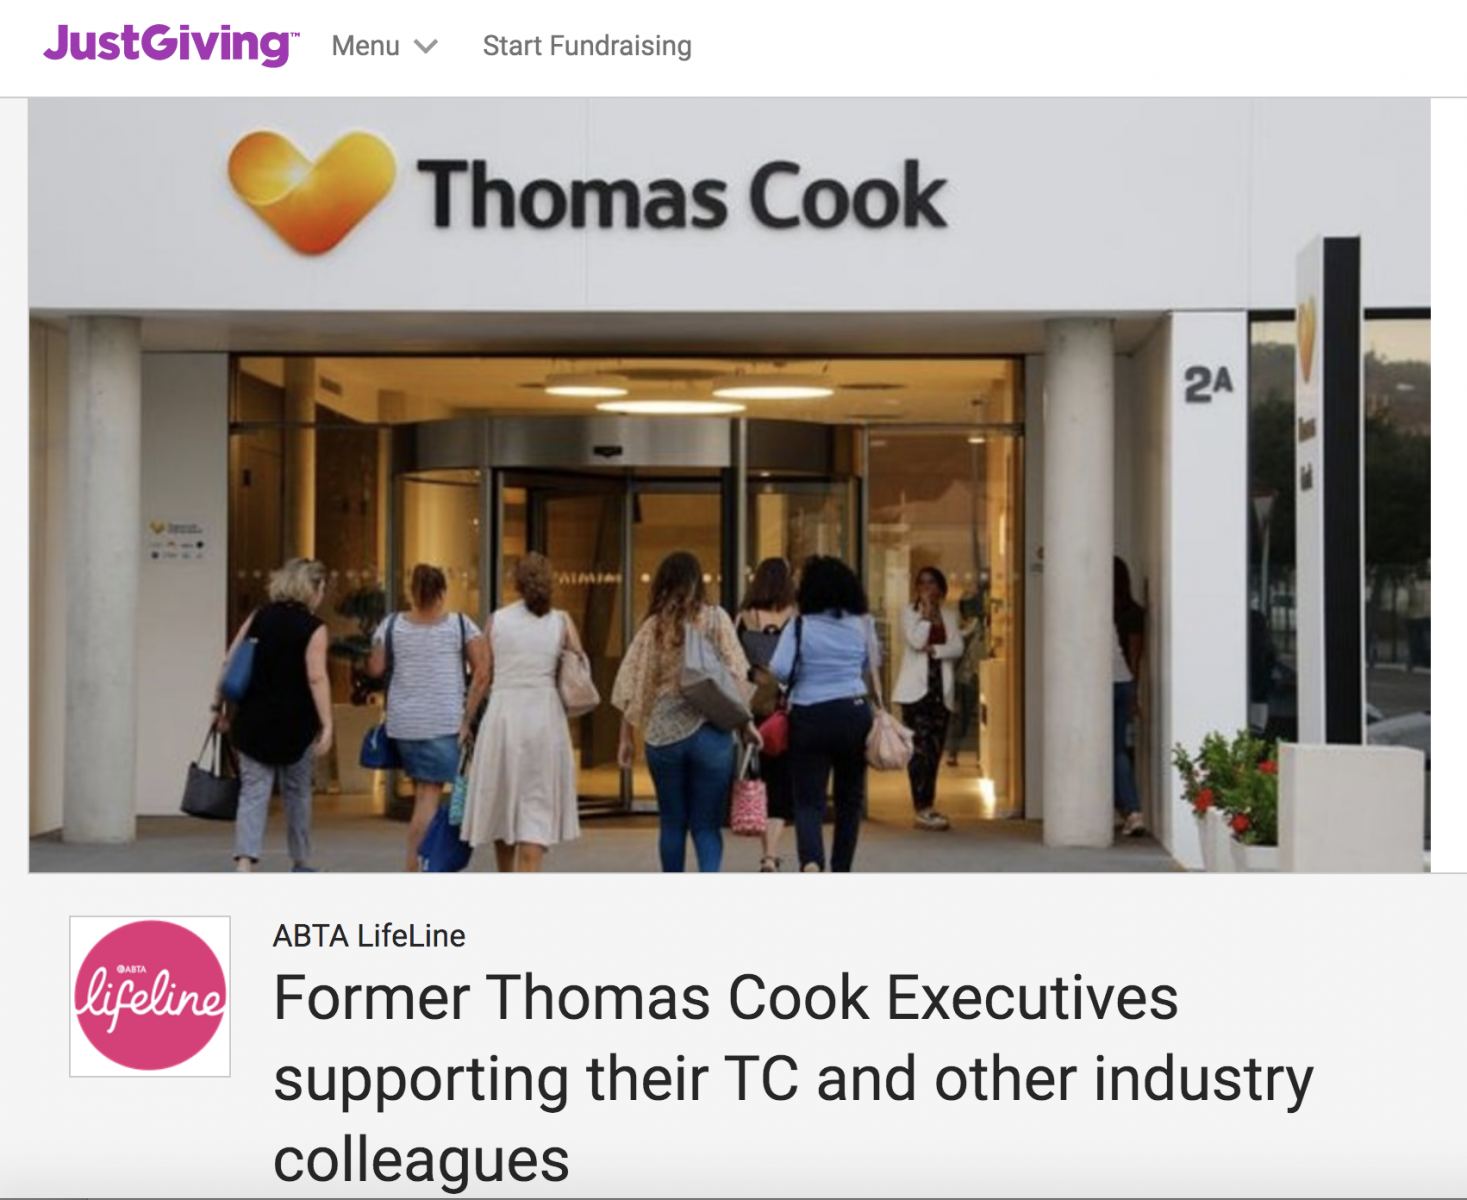Click the revolving door in the photo
The width and height of the screenshot is (1467, 1200).
625,600
